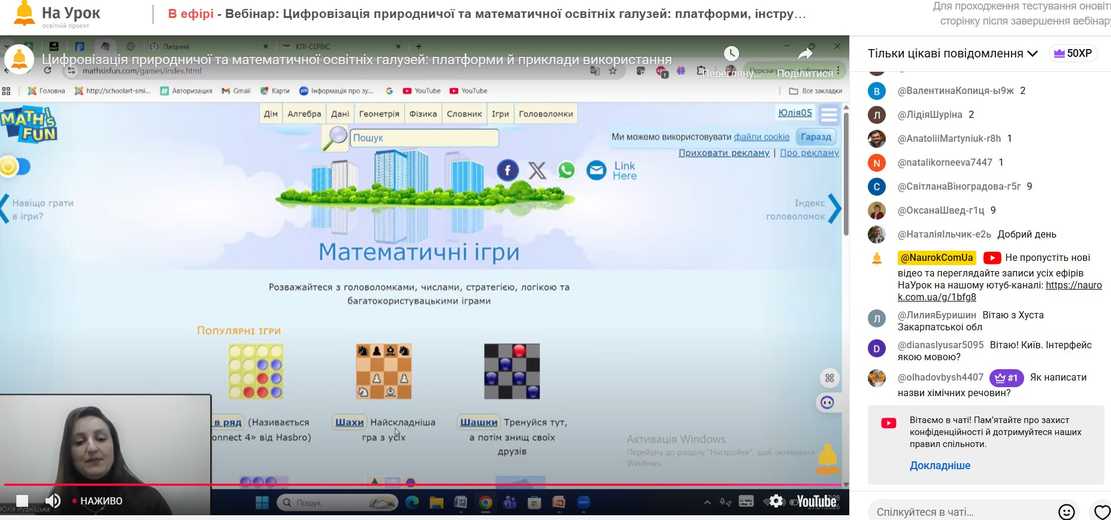Open the Алгебра menu tab
This screenshot has width=1111, height=520.
click(304, 114)
